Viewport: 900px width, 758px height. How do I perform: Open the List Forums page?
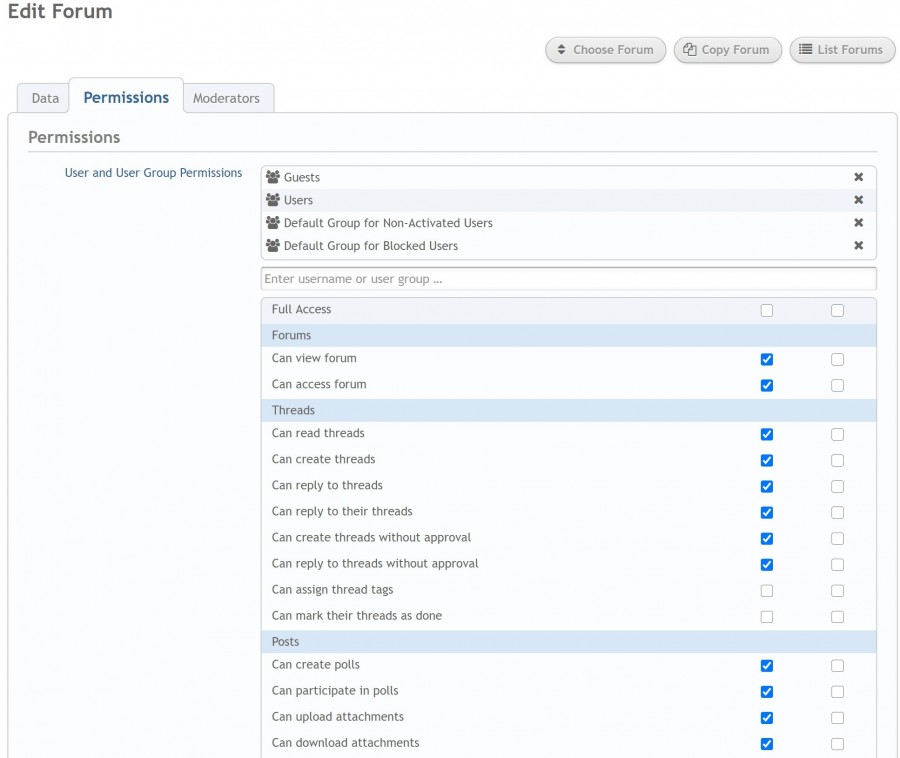coord(842,50)
